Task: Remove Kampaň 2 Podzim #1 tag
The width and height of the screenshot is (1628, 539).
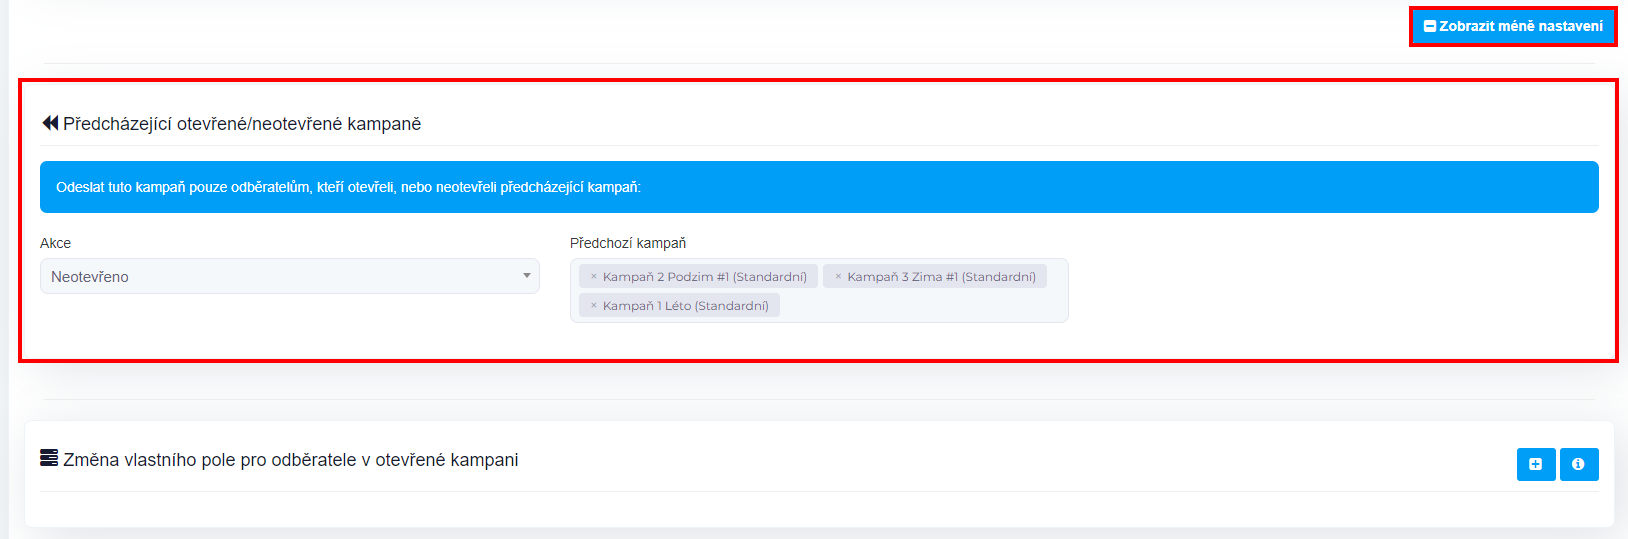Action: click(x=593, y=277)
